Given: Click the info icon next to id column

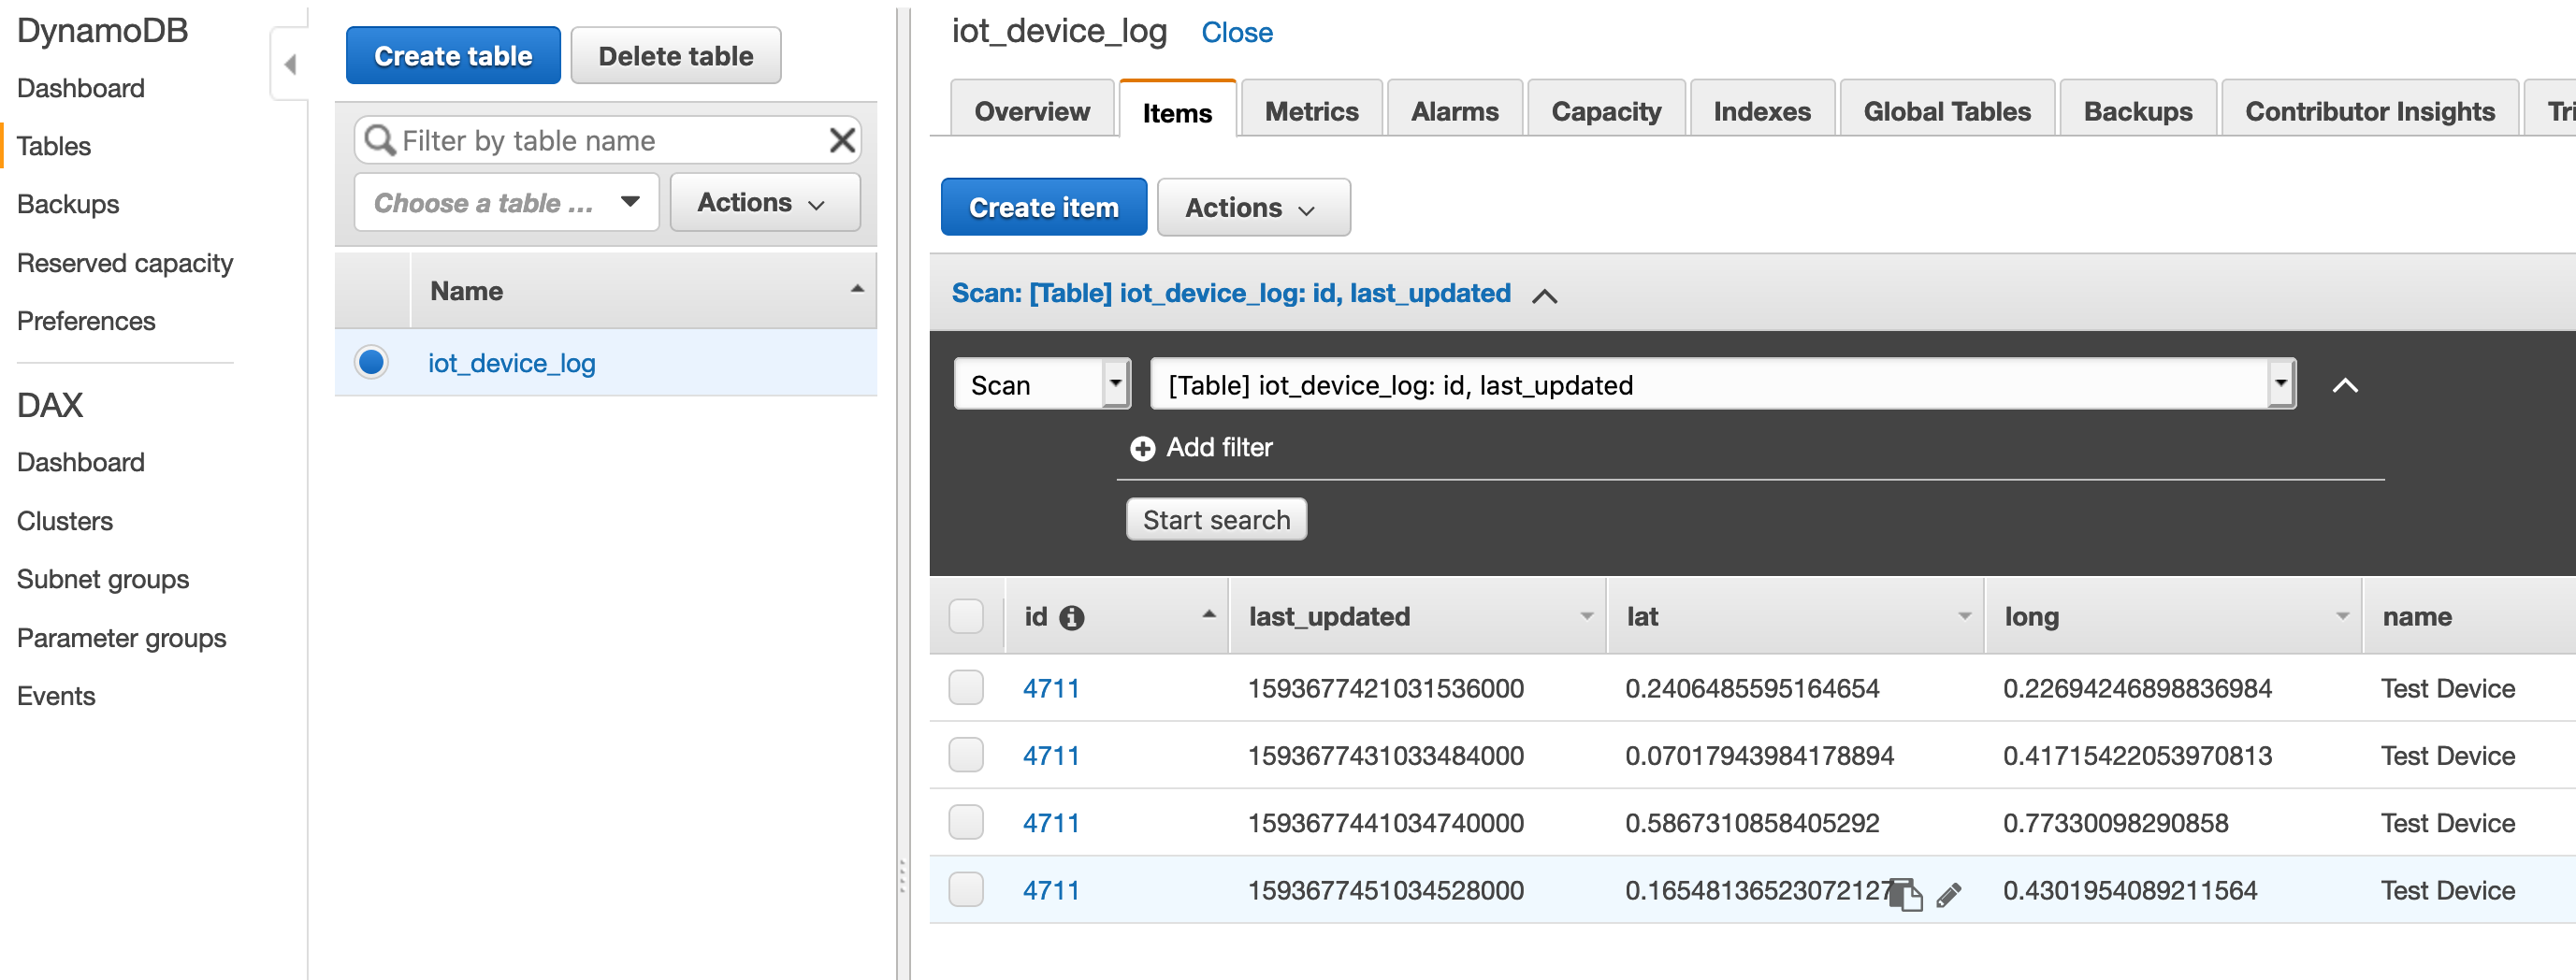Looking at the screenshot, I should 1071,618.
